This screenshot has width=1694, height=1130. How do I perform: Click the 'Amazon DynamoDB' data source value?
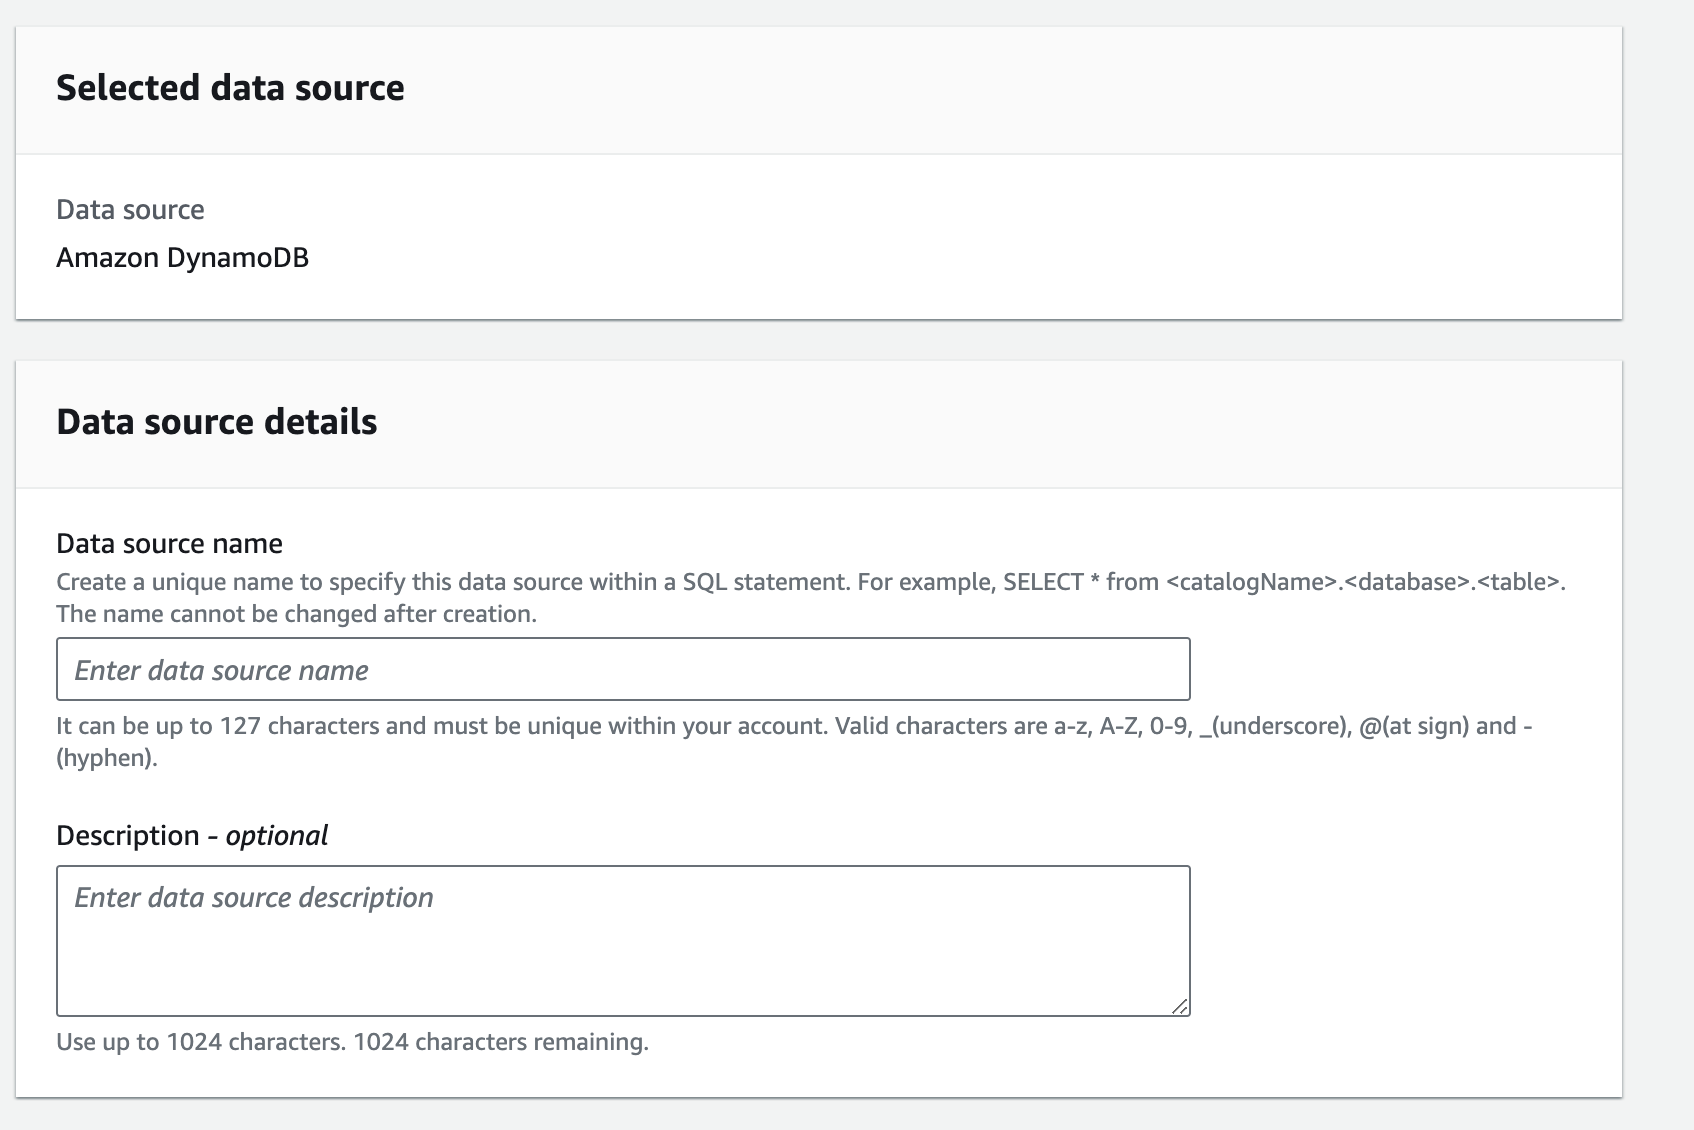point(184,257)
